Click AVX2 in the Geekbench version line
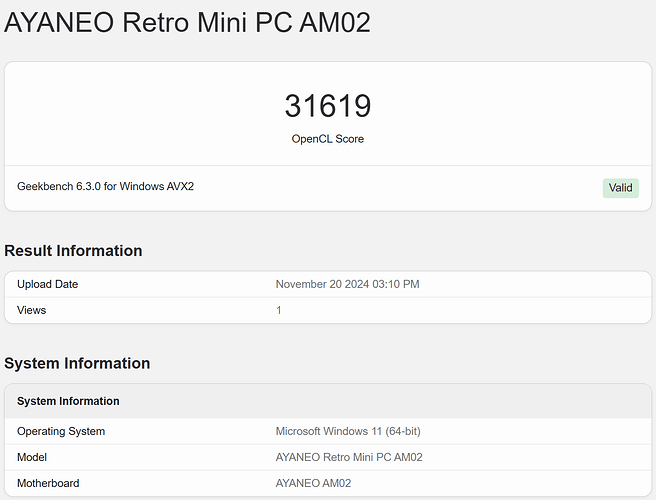 tap(179, 186)
